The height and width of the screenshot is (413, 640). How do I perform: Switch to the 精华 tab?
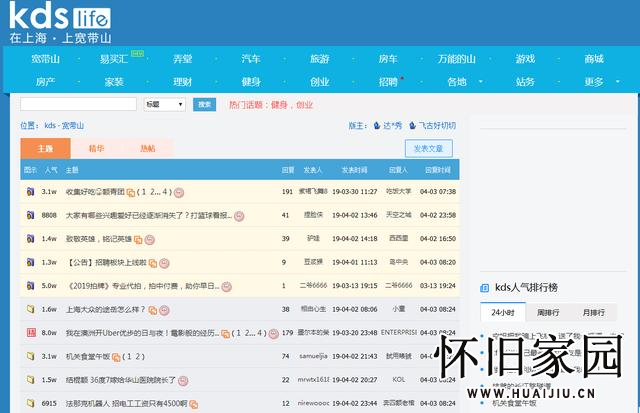coord(96,148)
